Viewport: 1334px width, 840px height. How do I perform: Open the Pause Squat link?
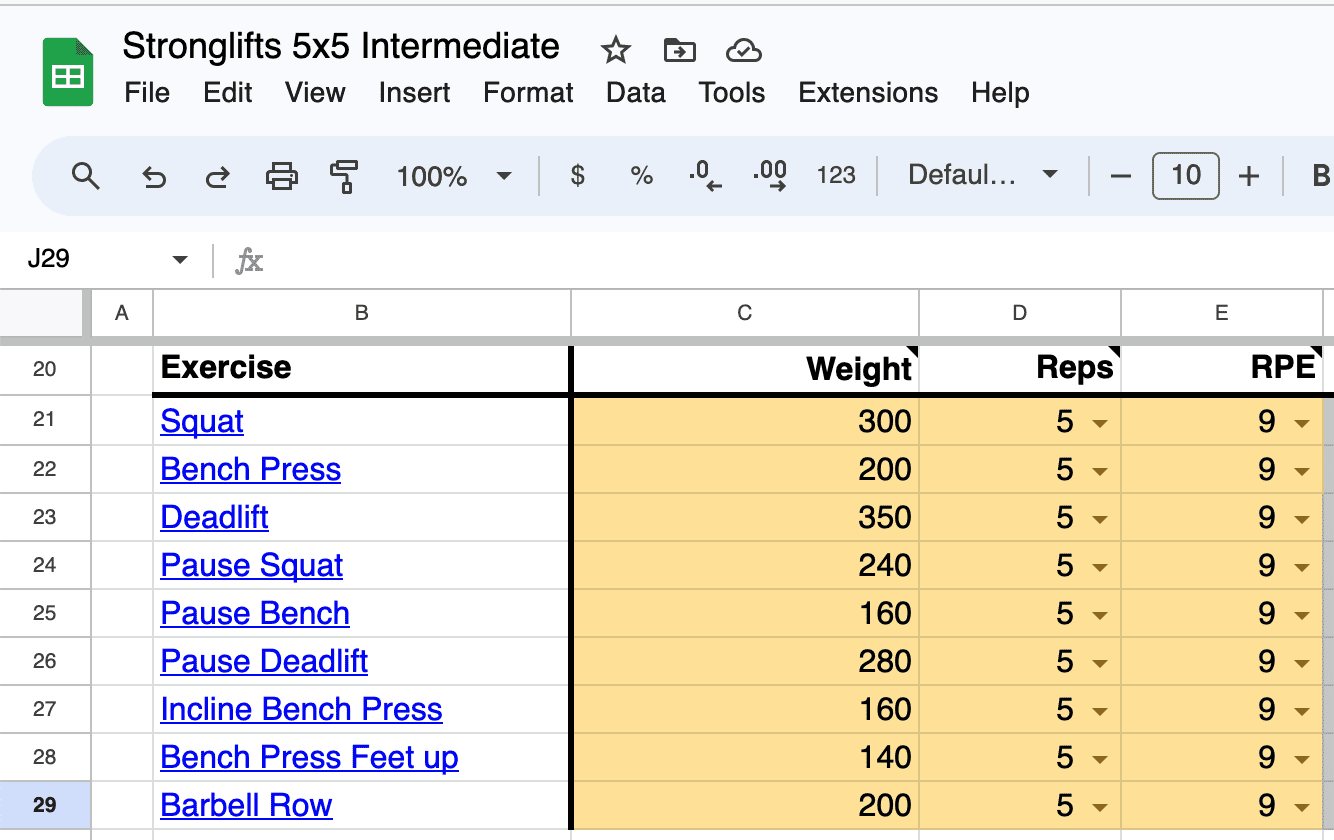251,566
